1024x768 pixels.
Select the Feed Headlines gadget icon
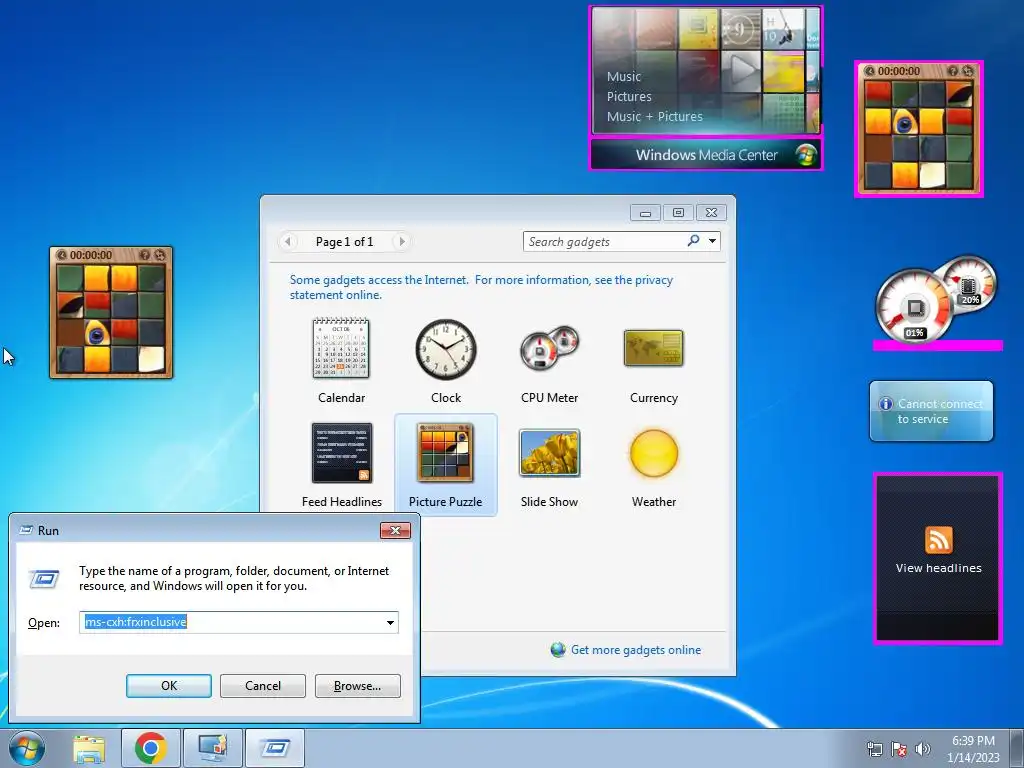coord(342,453)
